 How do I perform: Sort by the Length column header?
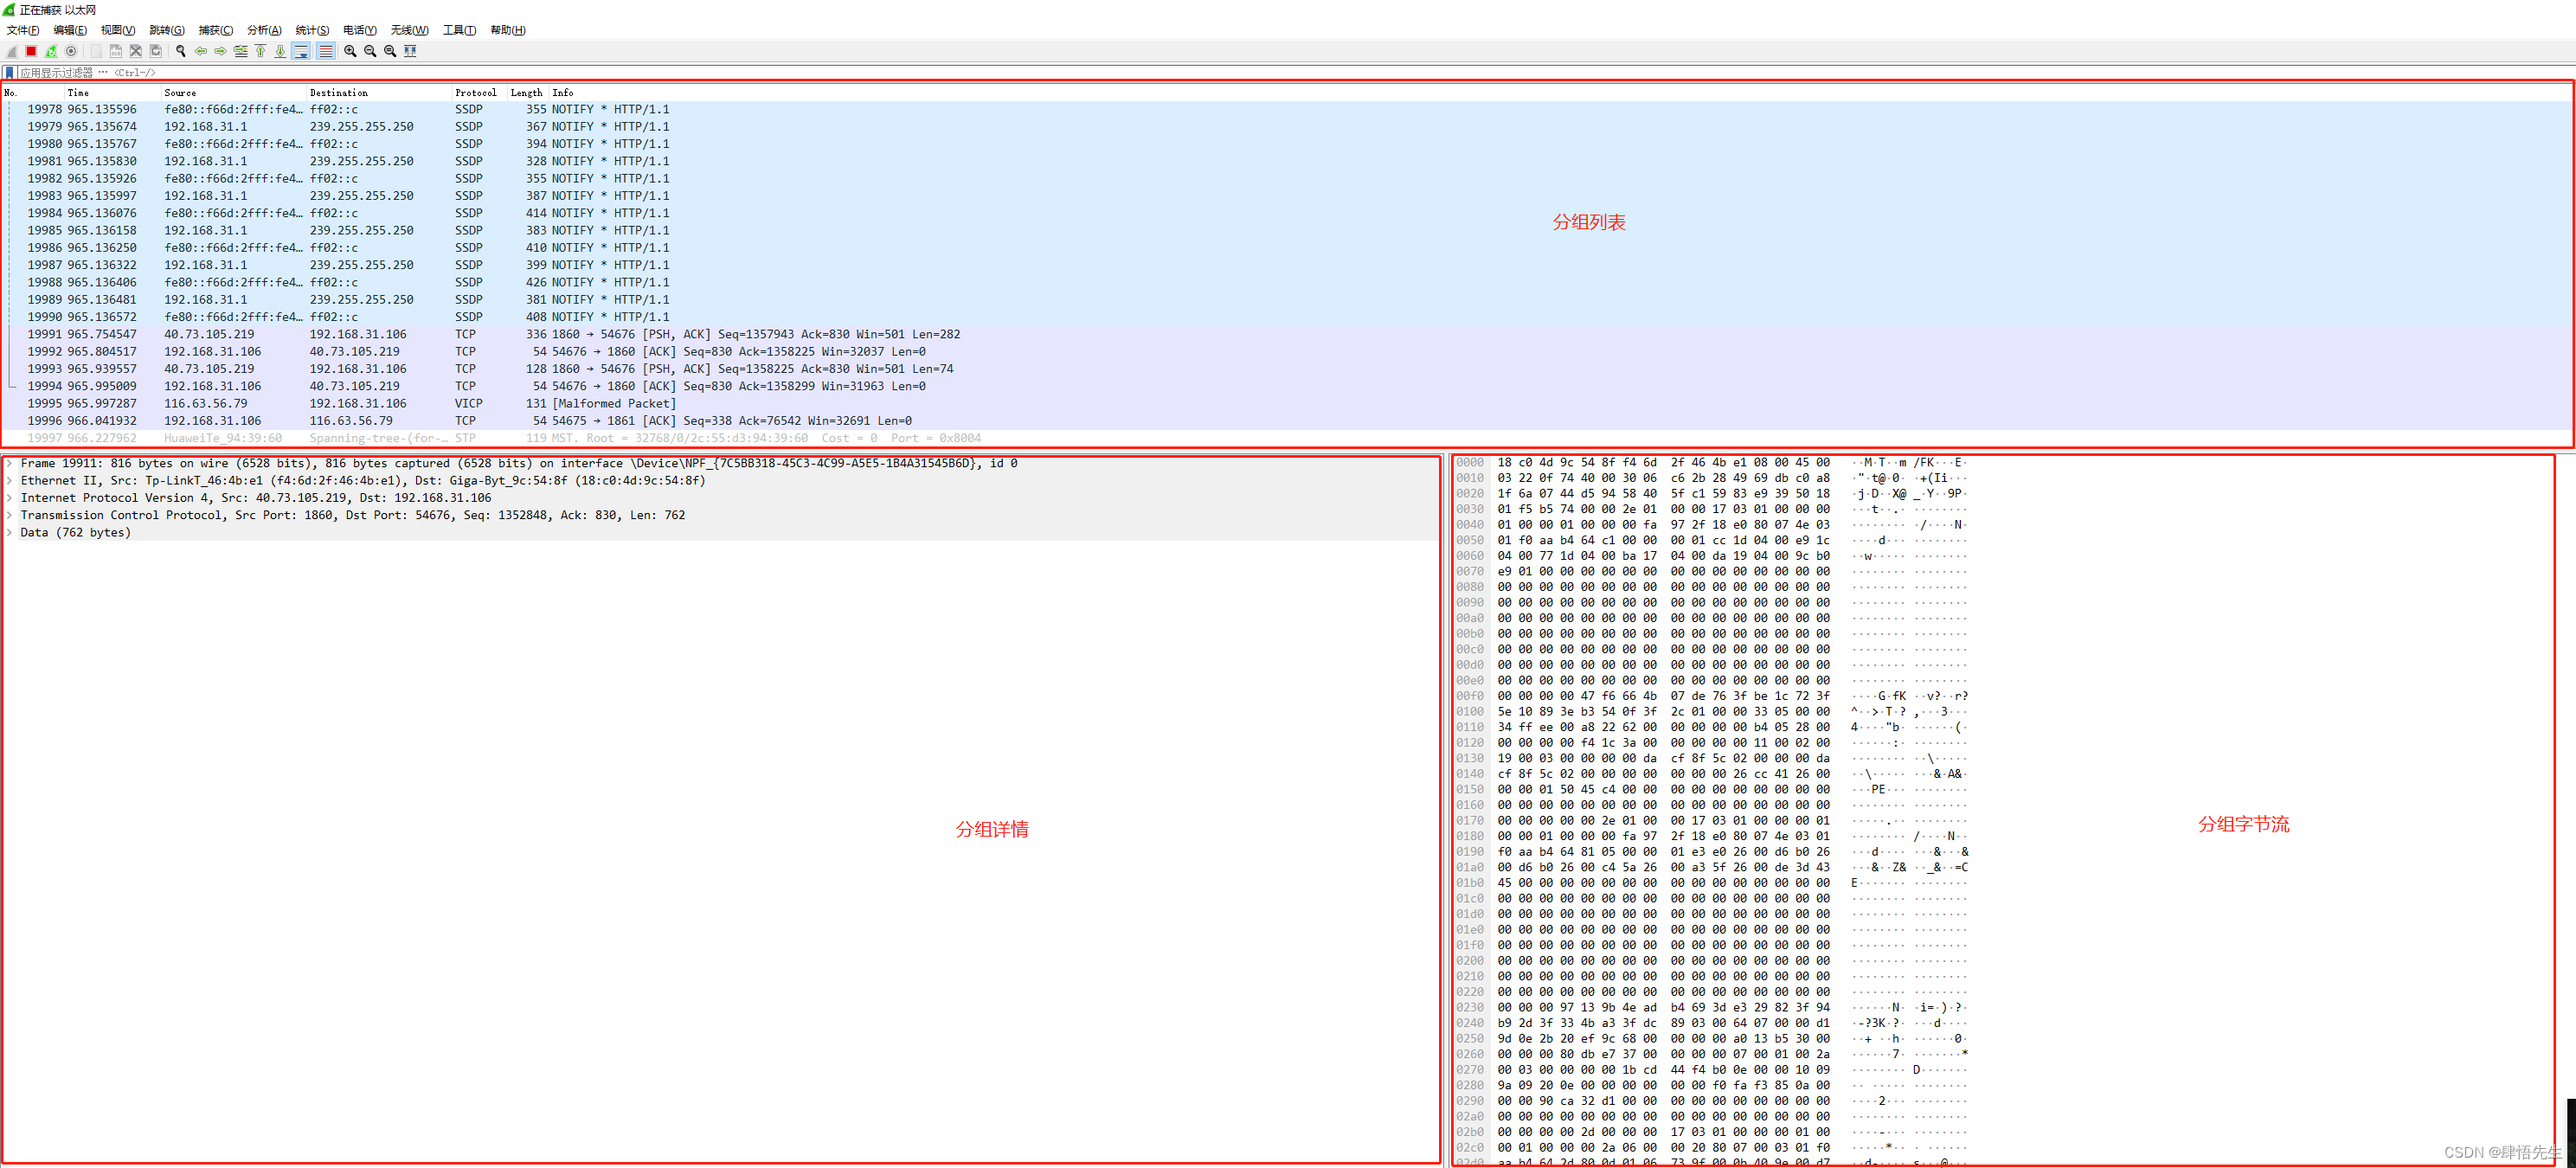tap(527, 93)
